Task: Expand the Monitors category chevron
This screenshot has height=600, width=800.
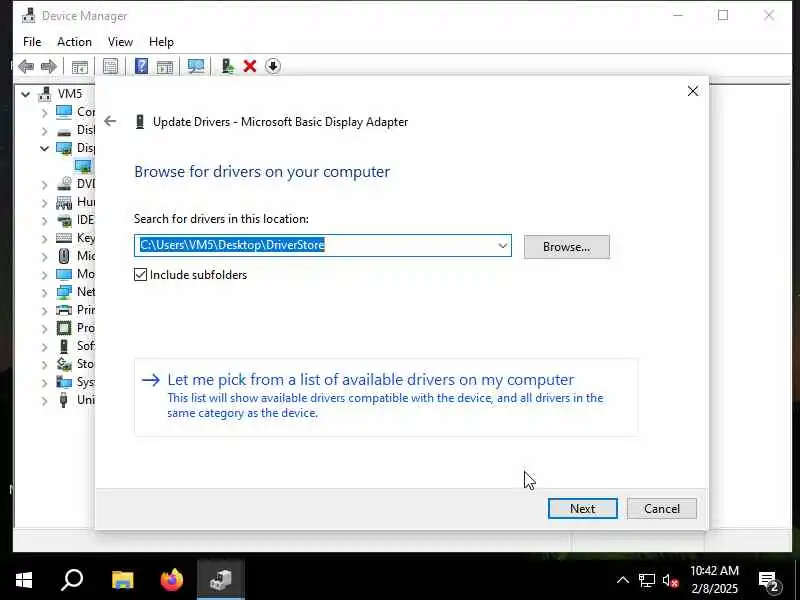Action: click(x=44, y=274)
